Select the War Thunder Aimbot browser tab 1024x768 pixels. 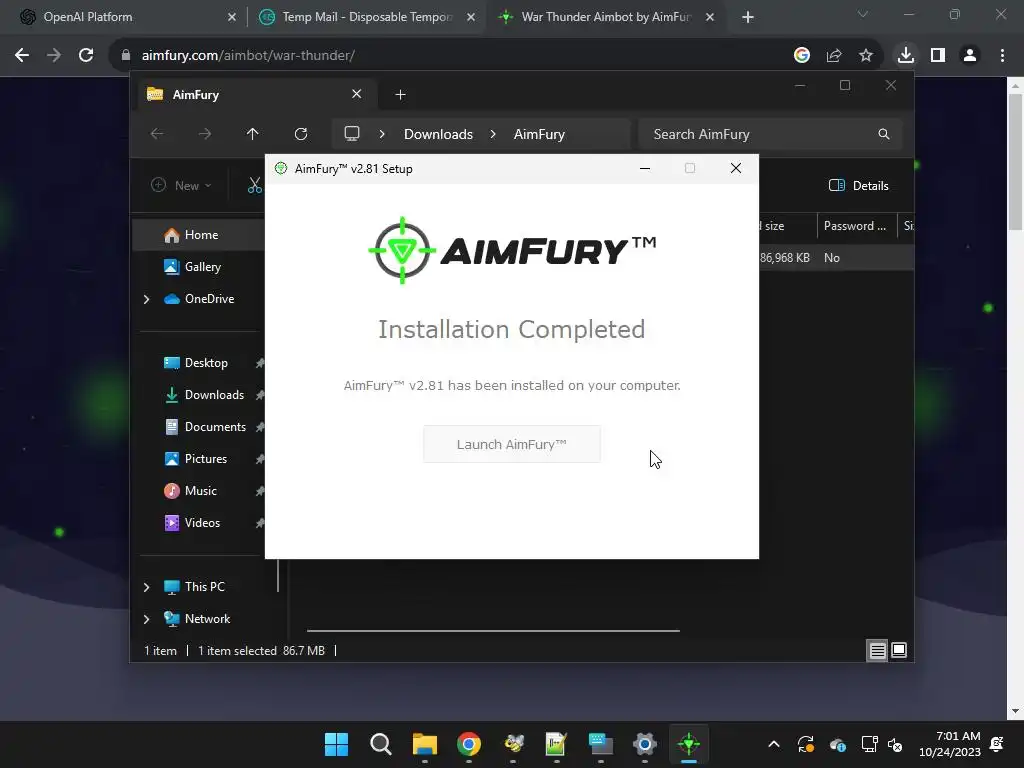coord(606,17)
